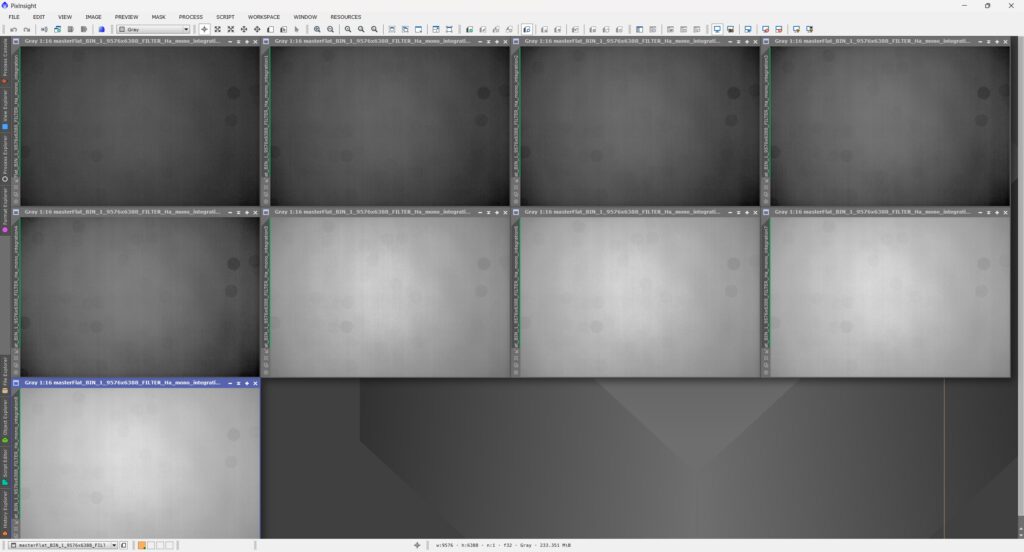This screenshot has width=1024, height=552.
Task: Click the blue cube icon in toolbar
Action: (101, 29)
